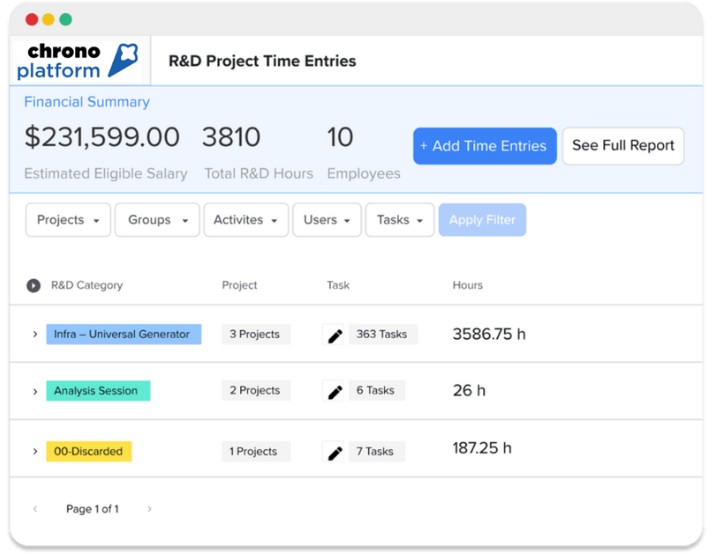Expand the Analysis Session row
Screen dimensions: 712x554
tap(35, 392)
